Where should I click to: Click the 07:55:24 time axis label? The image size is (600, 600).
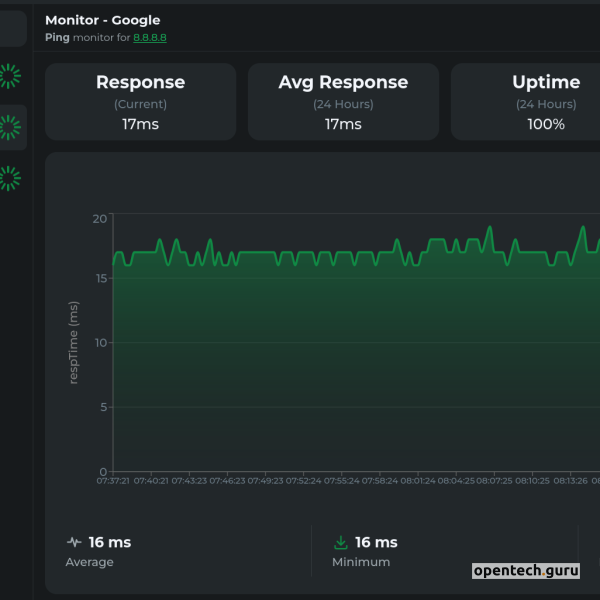(342, 481)
